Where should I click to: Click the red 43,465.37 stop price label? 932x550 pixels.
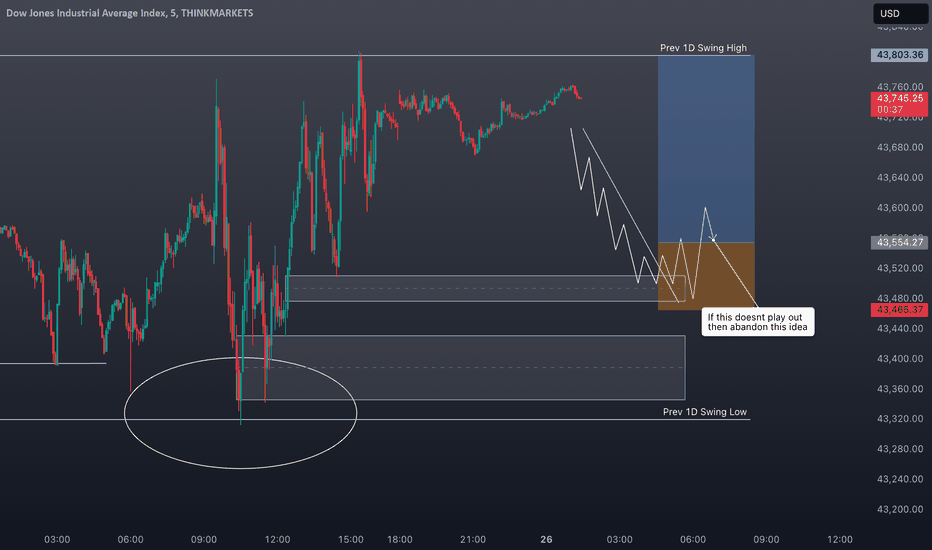[899, 309]
